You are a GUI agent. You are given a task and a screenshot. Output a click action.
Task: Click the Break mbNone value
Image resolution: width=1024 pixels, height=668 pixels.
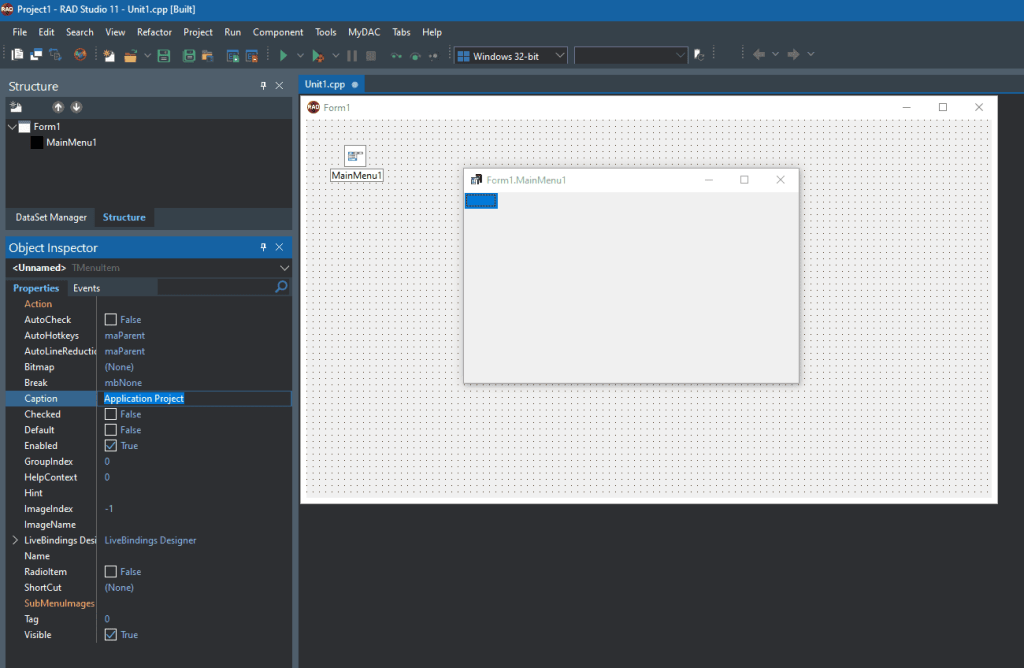coord(123,383)
